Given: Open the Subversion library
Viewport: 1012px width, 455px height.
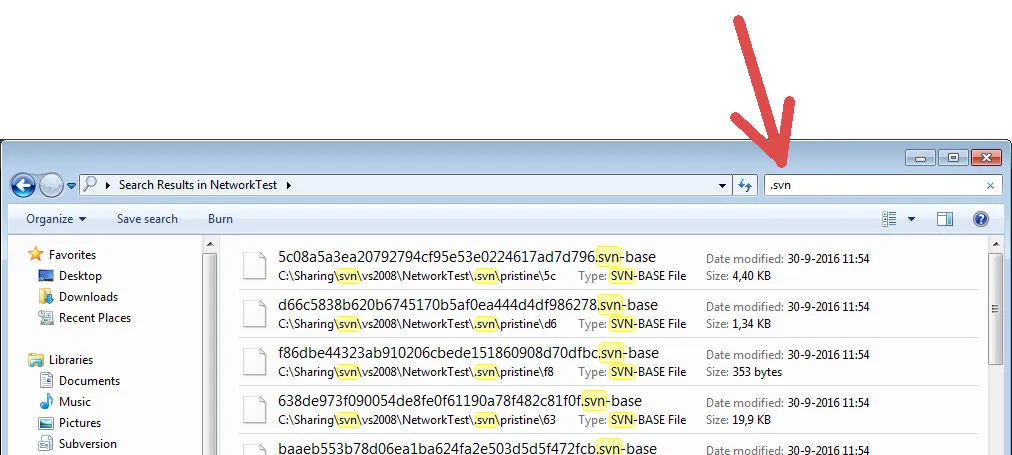Looking at the screenshot, I should click(88, 444).
